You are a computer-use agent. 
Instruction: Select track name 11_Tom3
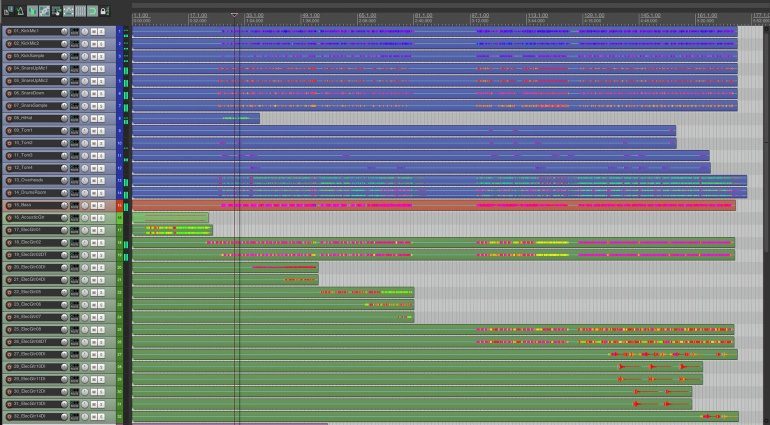pyautogui.click(x=23, y=155)
